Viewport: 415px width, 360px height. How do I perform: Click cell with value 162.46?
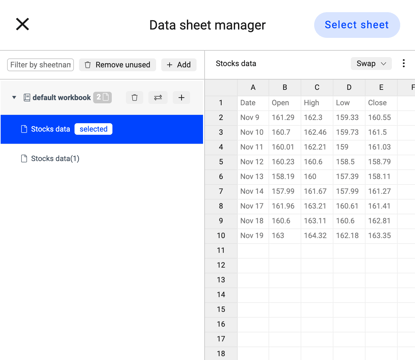coord(317,132)
